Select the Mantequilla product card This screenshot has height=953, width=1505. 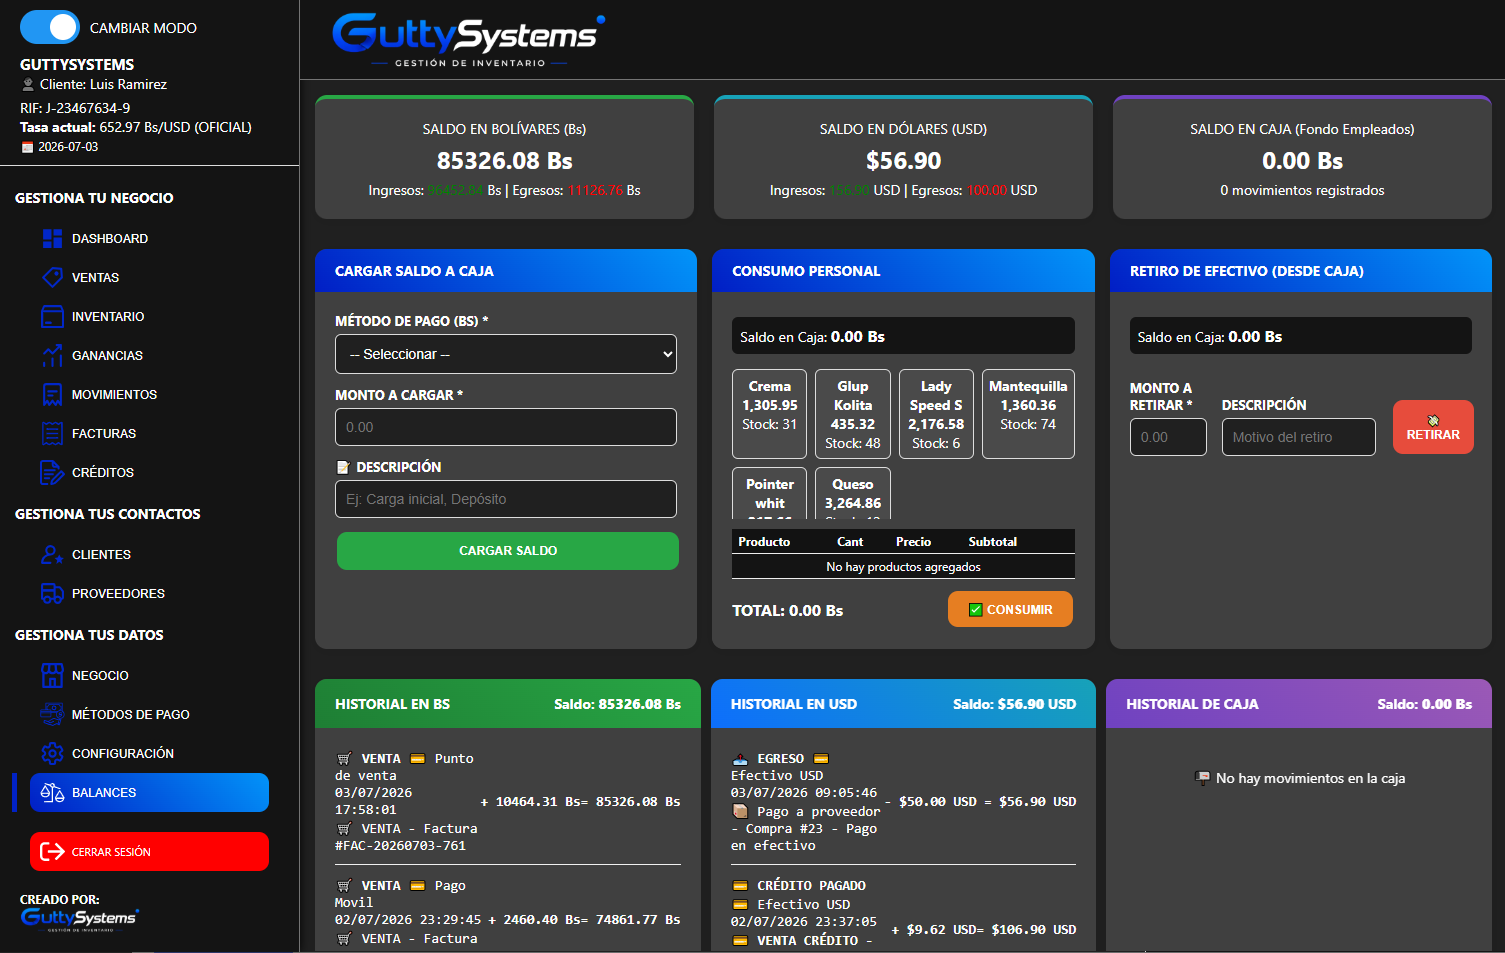click(1028, 414)
